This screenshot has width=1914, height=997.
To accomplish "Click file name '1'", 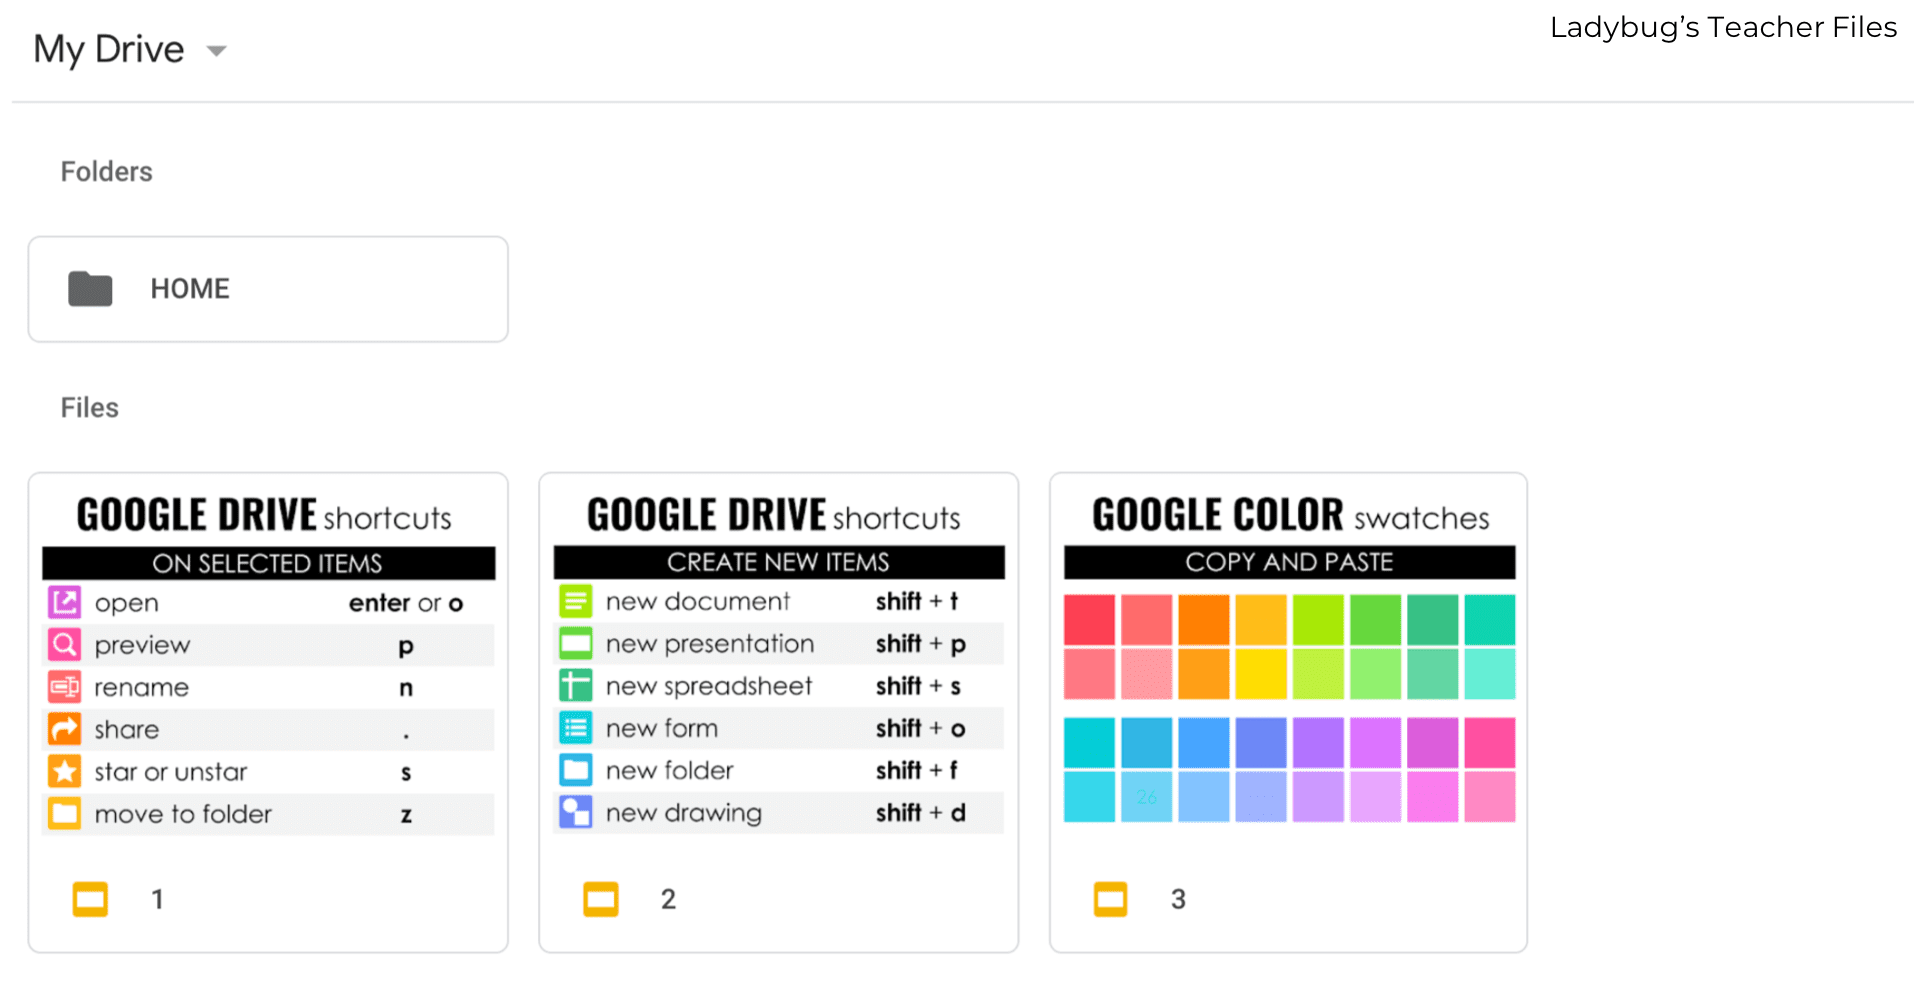I will point(157,899).
